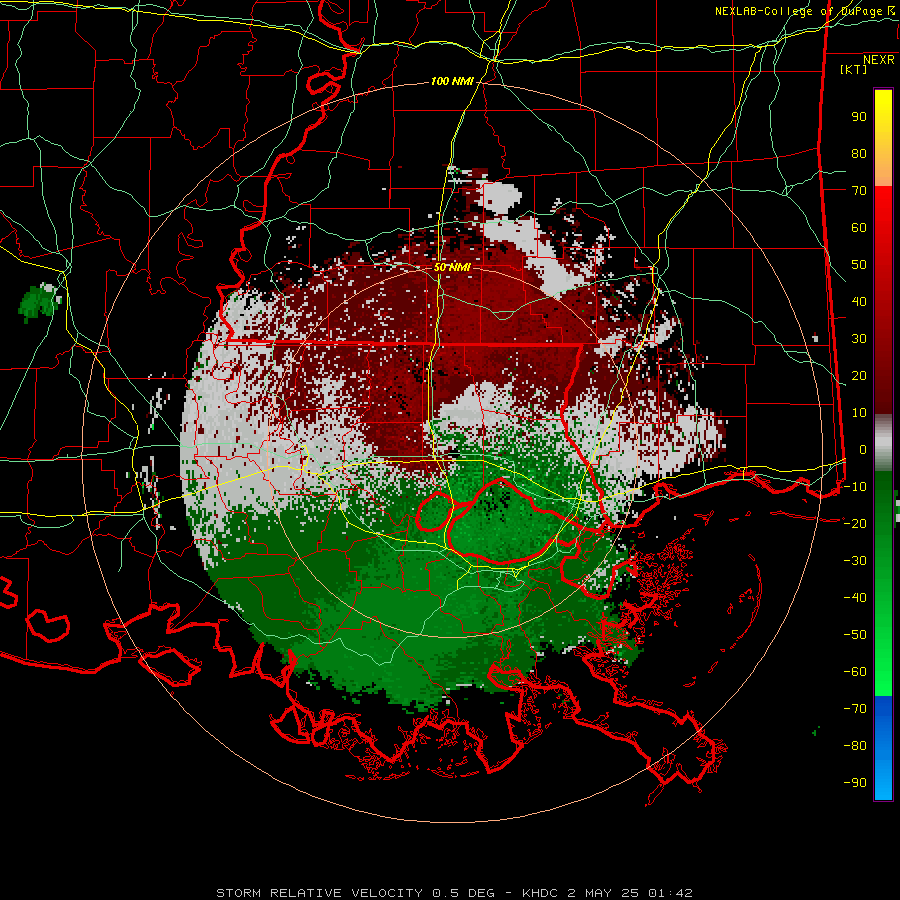Click the -70 value on velocity scale
Image resolution: width=900 pixels, height=900 pixels.
tap(855, 709)
